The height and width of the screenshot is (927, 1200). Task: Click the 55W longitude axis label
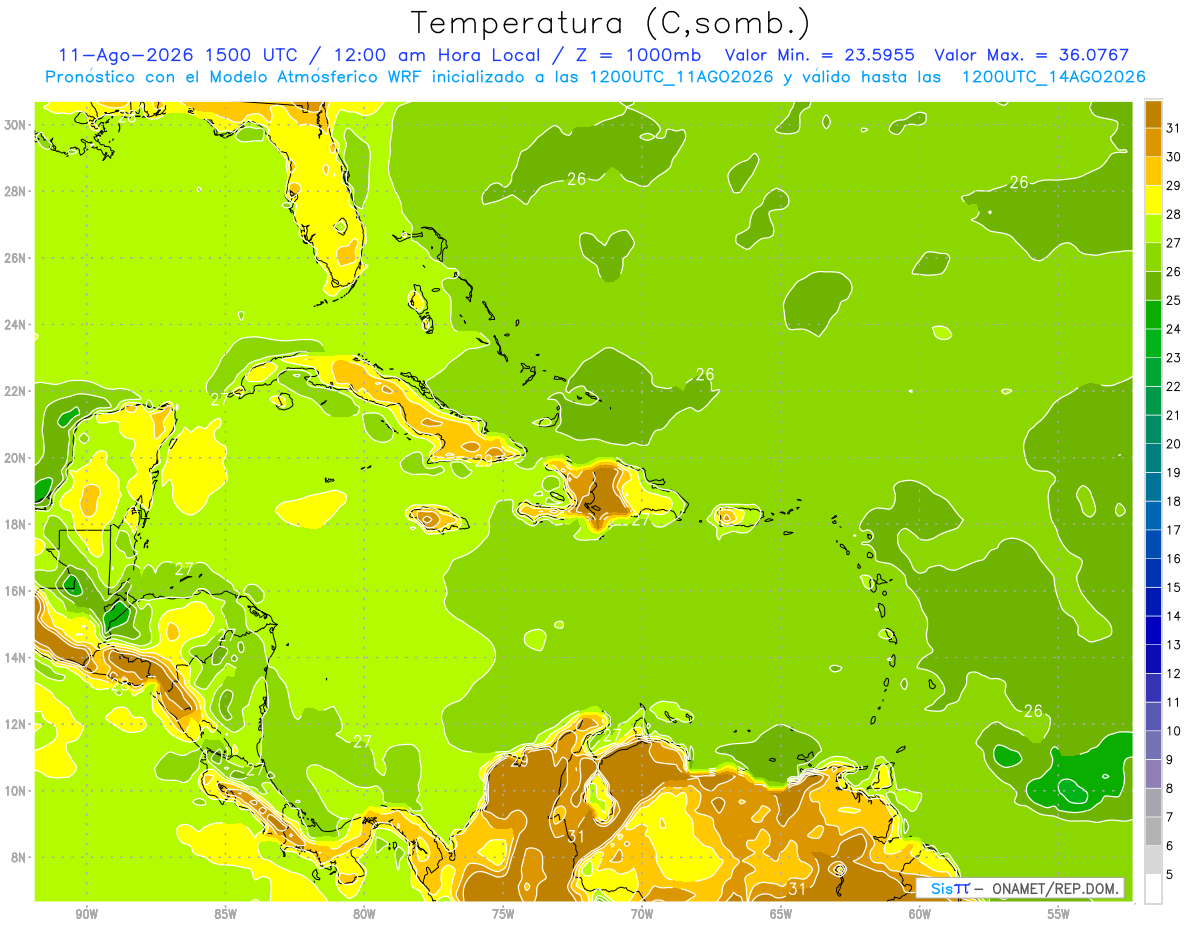click(x=1059, y=914)
